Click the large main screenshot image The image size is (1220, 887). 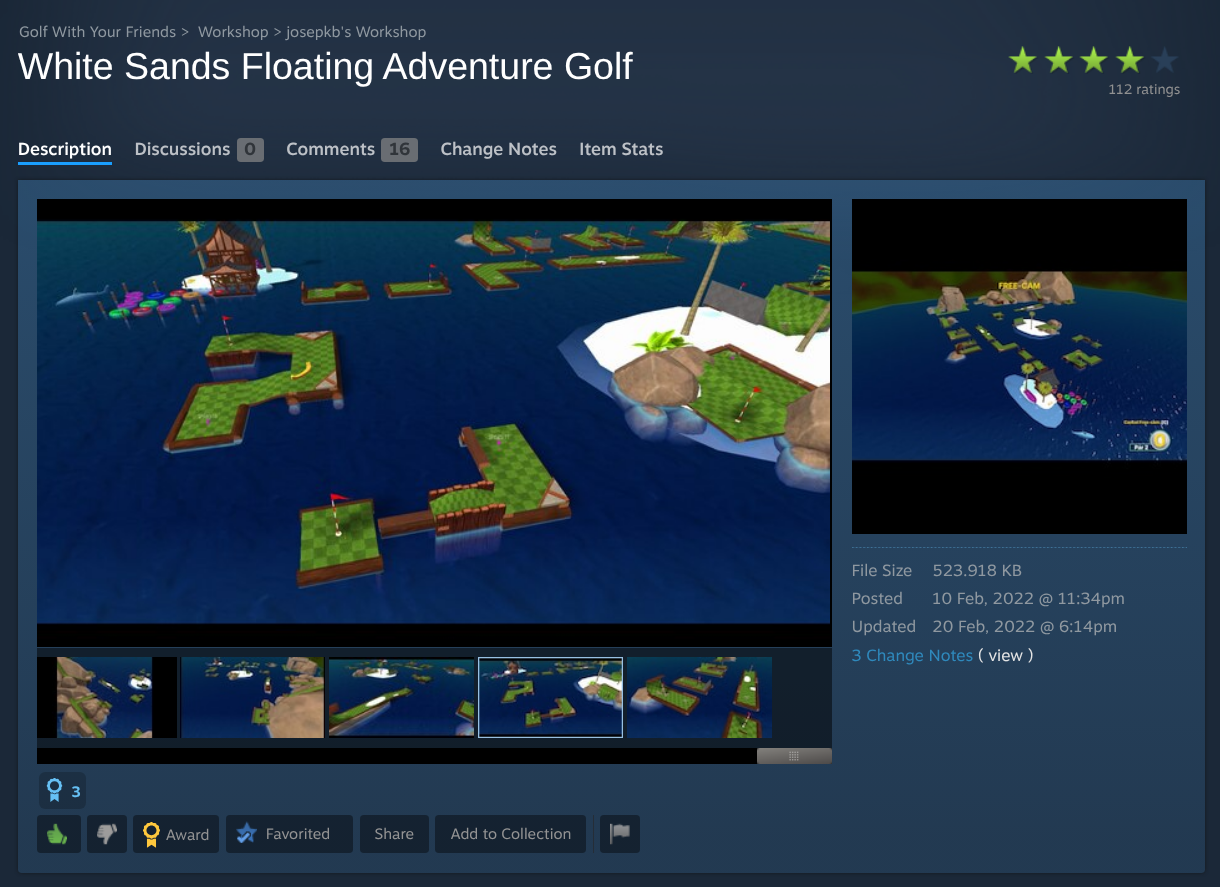(x=434, y=423)
